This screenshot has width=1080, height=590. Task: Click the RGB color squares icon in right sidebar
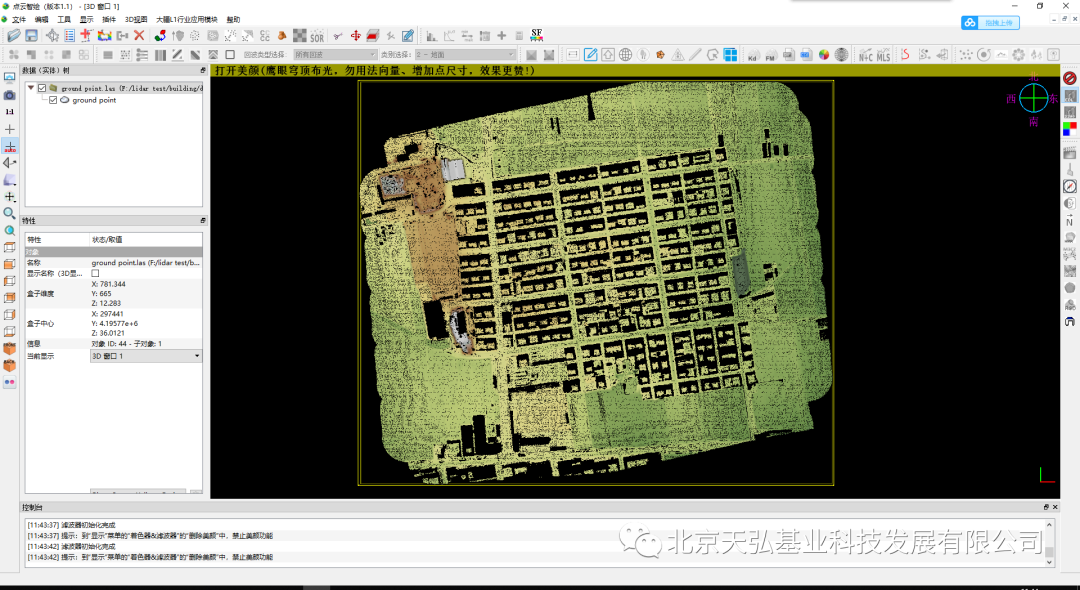click(1070, 129)
